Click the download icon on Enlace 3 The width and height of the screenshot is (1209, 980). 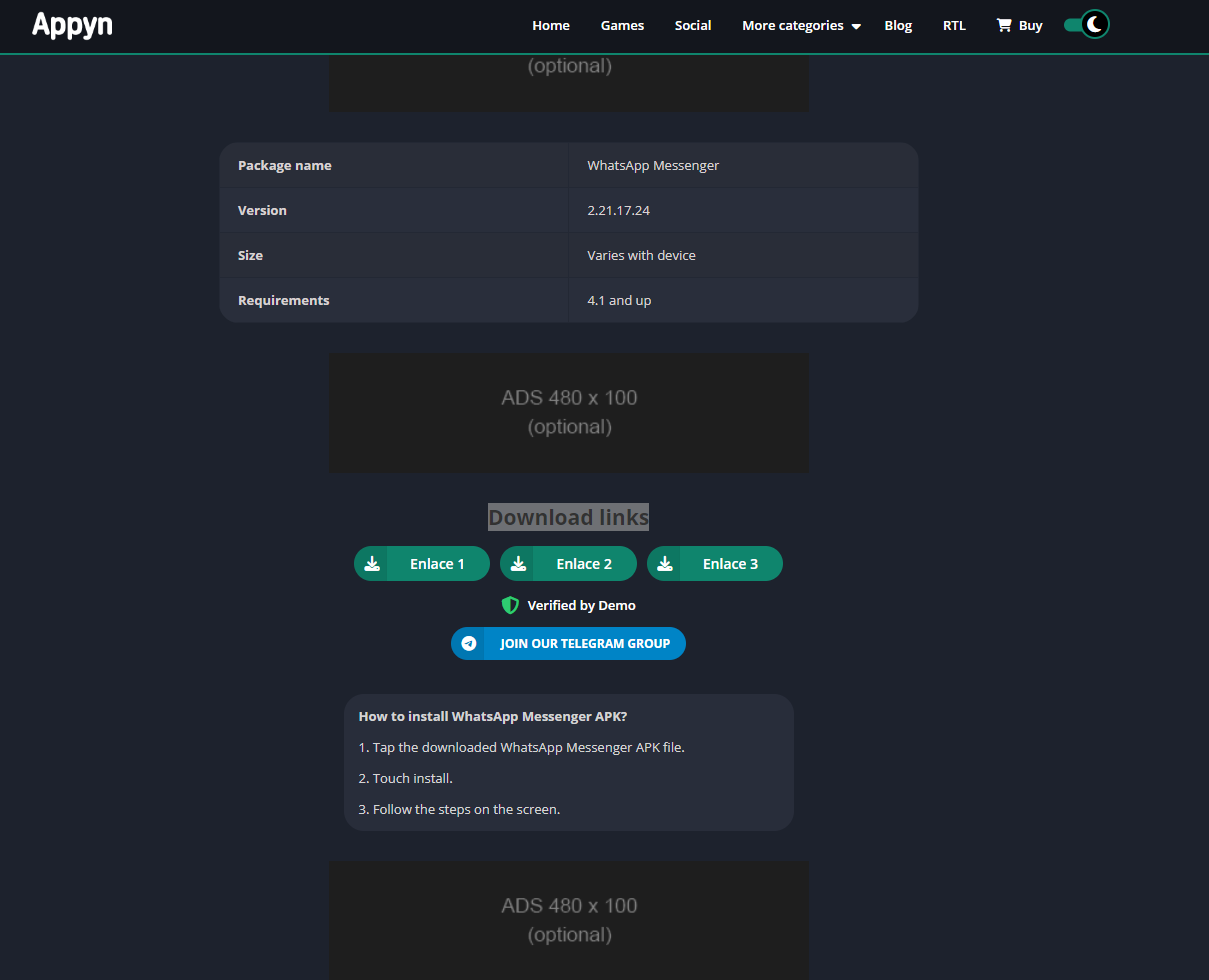coord(665,564)
